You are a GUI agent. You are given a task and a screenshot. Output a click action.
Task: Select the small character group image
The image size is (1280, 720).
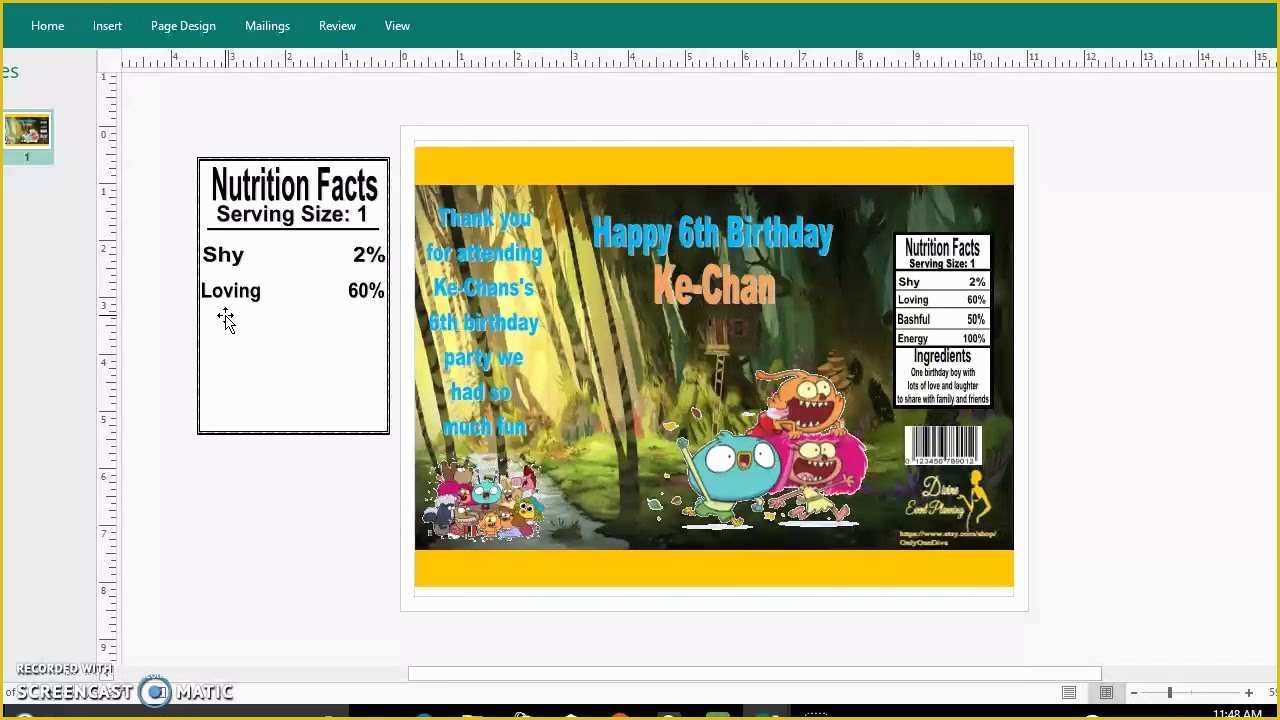click(483, 502)
